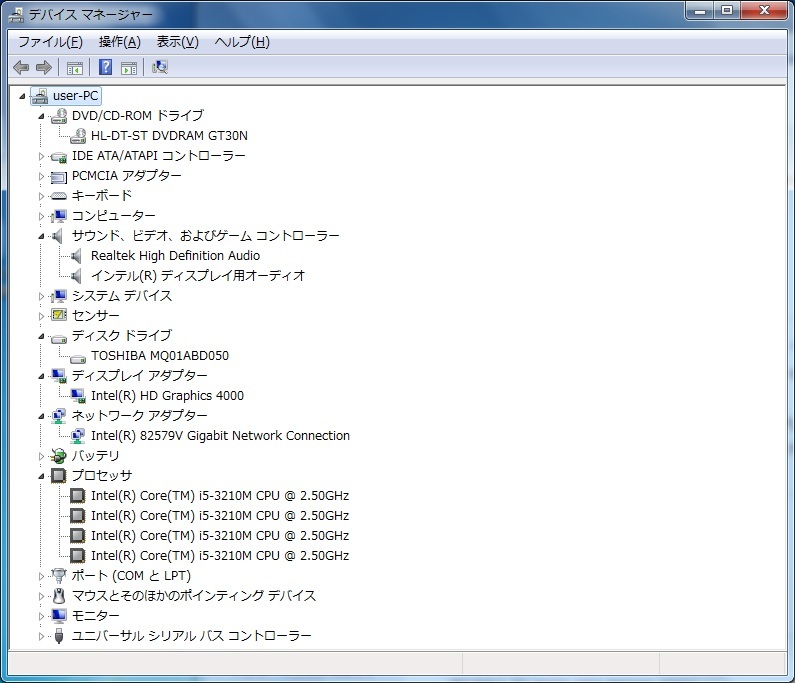Select the ディスプレイ アダプター category label
The width and height of the screenshot is (795, 683).
pyautogui.click(x=139, y=376)
